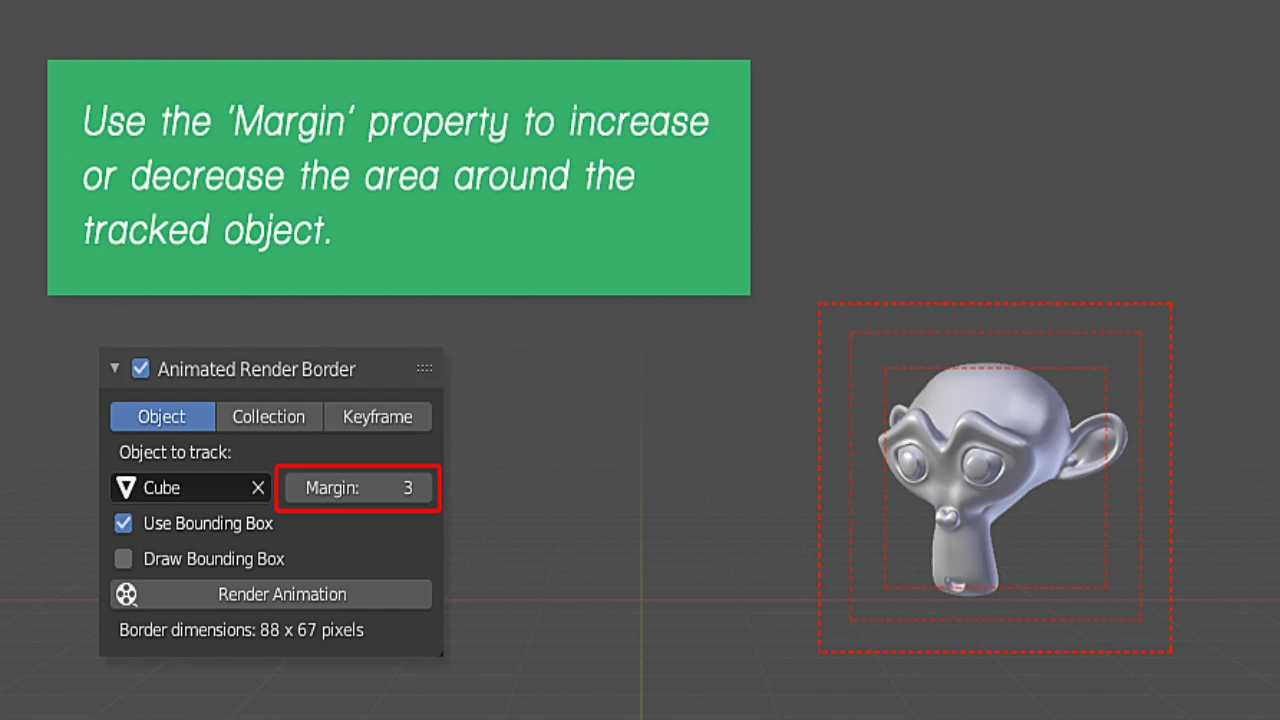
Task: Select the Object tracking mode tab
Action: point(162,417)
